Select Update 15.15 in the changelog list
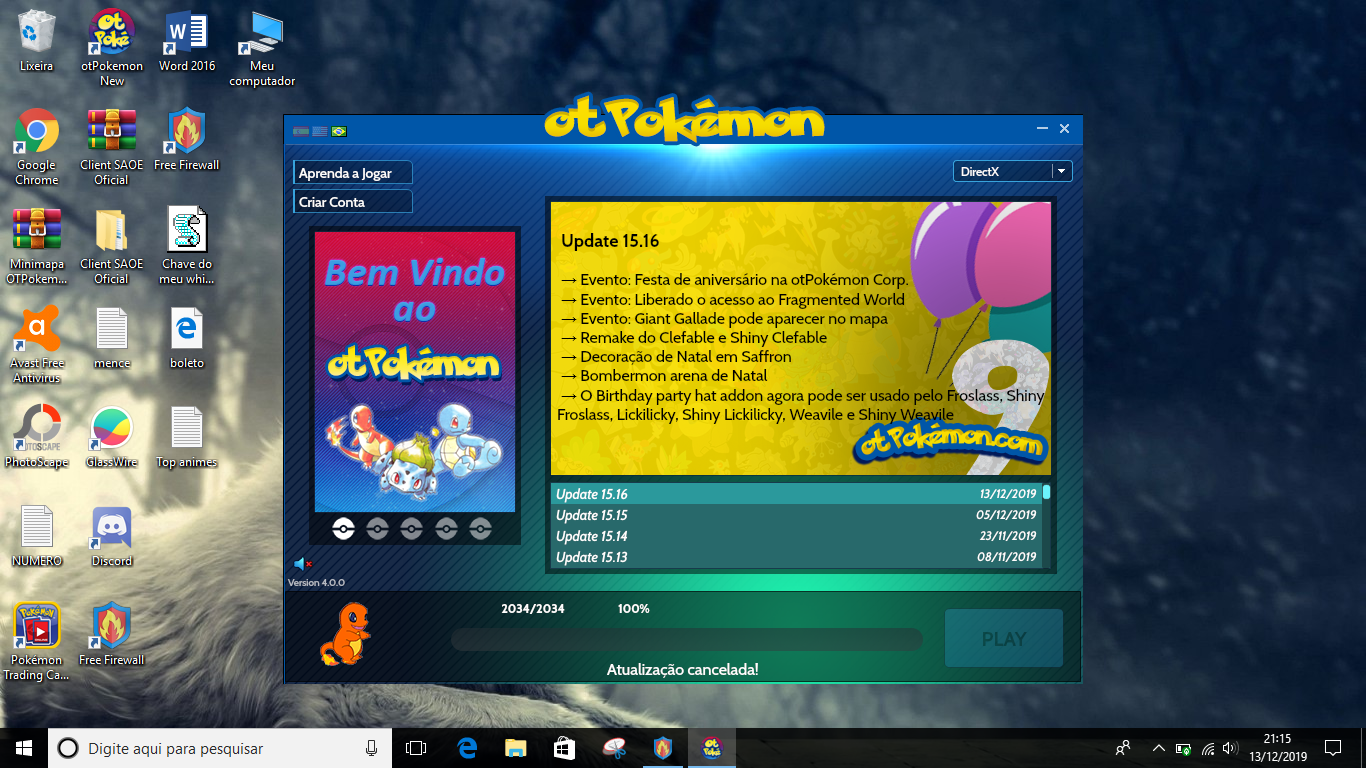This screenshot has width=1366, height=768. 796,515
